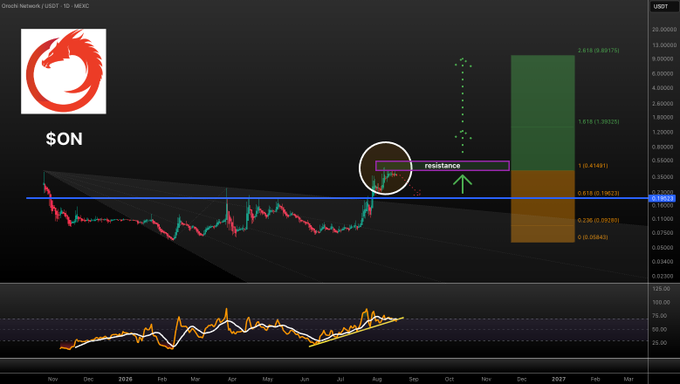
Task: Click the 9.00000 price scale value
Action: [664, 59]
